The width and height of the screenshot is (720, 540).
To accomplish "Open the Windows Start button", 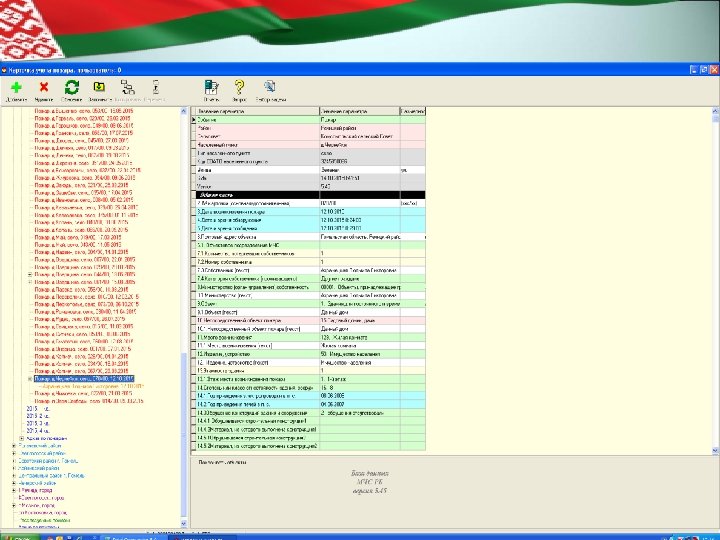I will pyautogui.click(x=20, y=535).
